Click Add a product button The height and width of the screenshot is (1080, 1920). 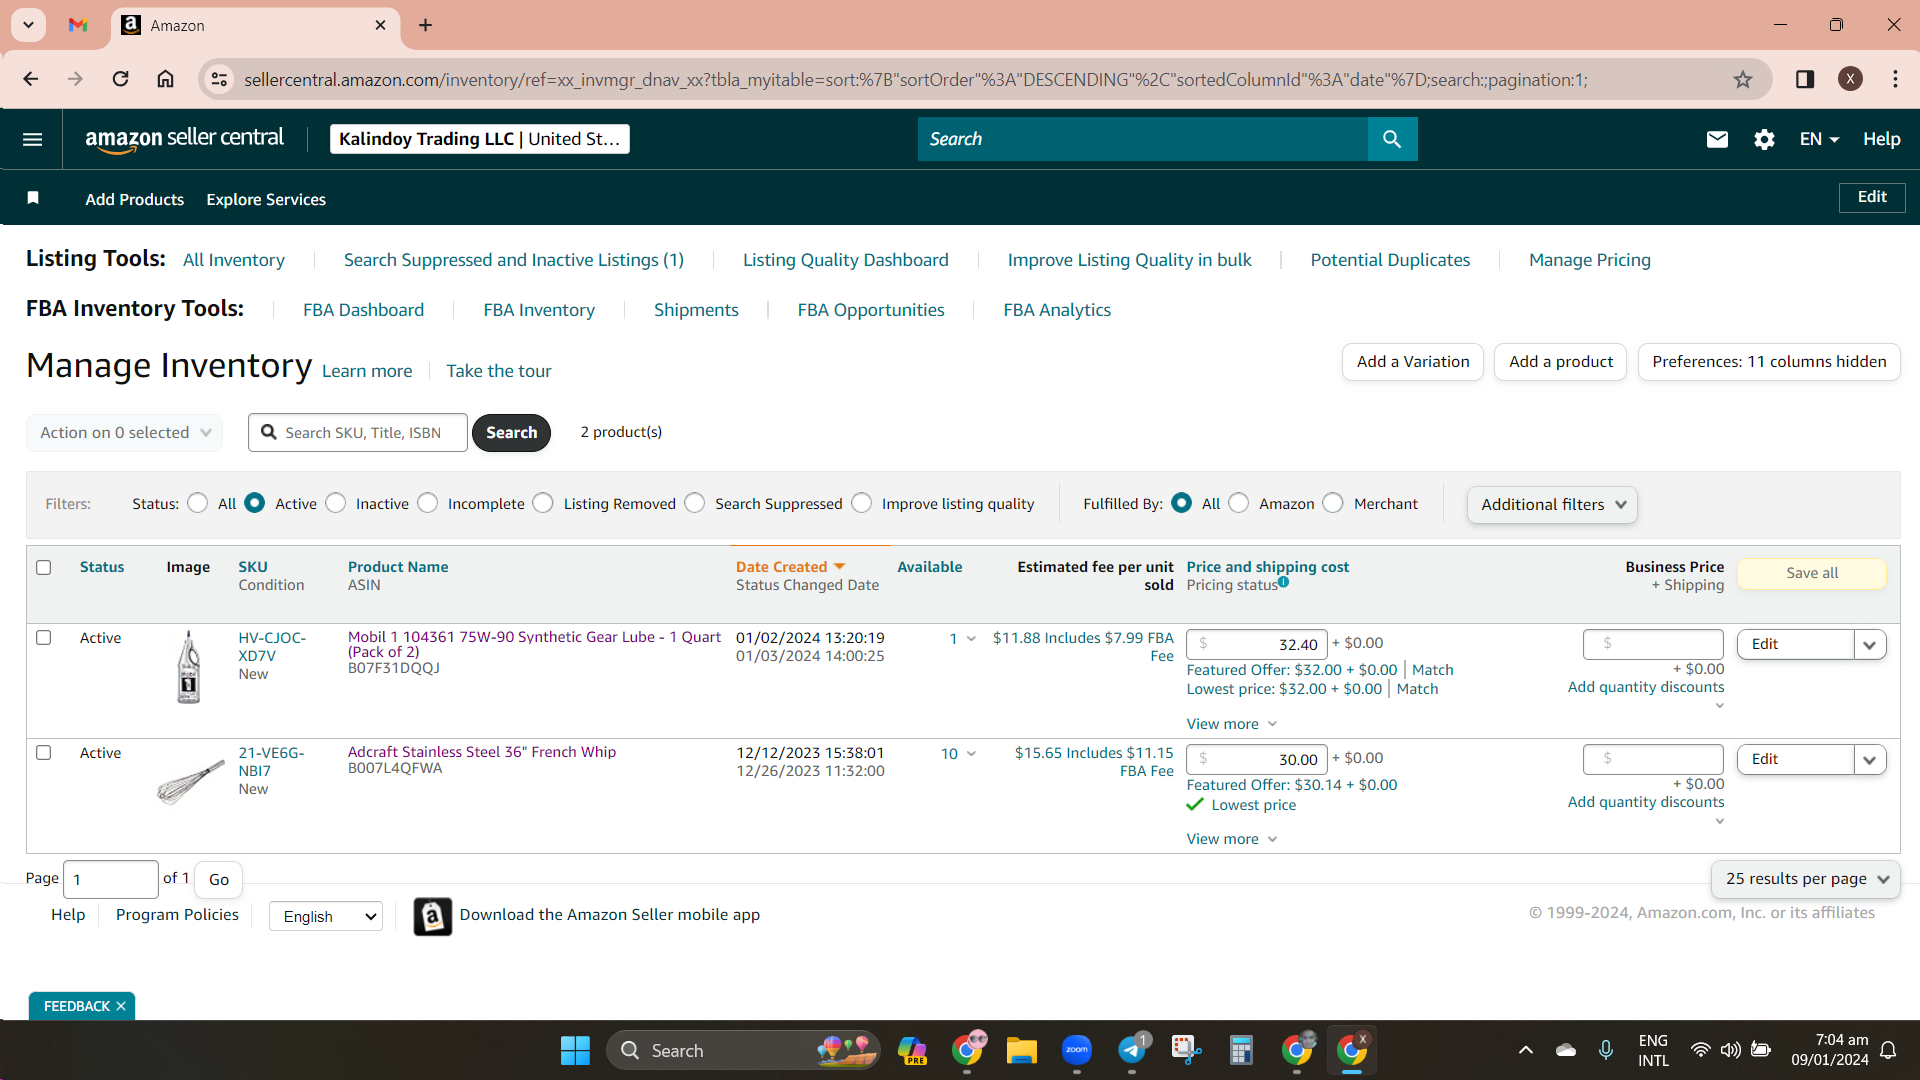(1561, 362)
